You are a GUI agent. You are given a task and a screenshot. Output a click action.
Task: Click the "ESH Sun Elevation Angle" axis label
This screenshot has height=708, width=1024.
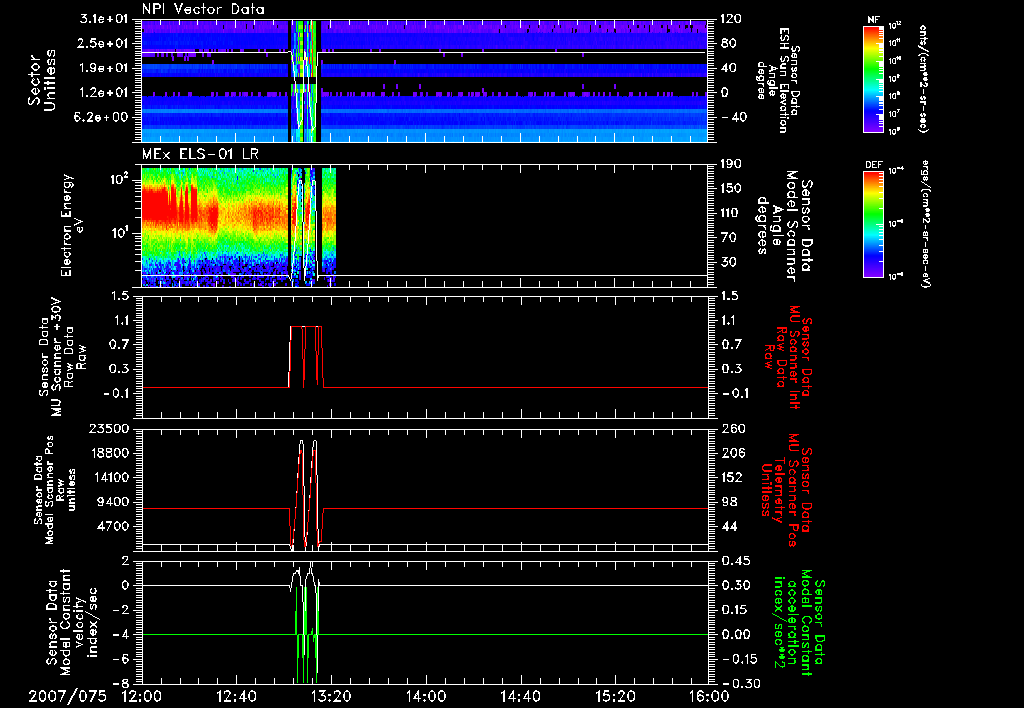777,80
